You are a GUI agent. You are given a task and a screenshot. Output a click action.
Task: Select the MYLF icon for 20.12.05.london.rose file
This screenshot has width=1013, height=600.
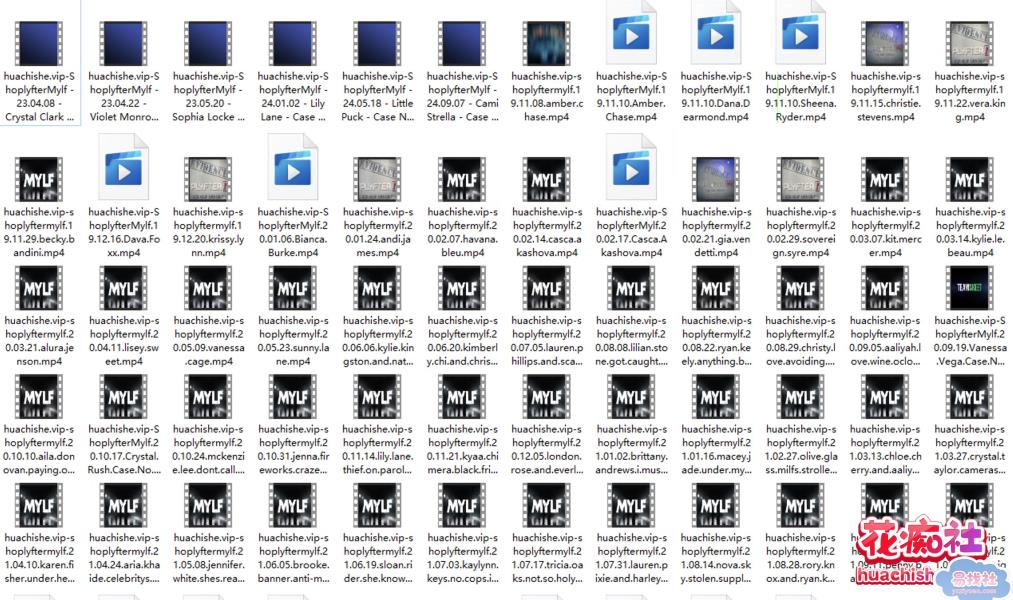(x=547, y=397)
